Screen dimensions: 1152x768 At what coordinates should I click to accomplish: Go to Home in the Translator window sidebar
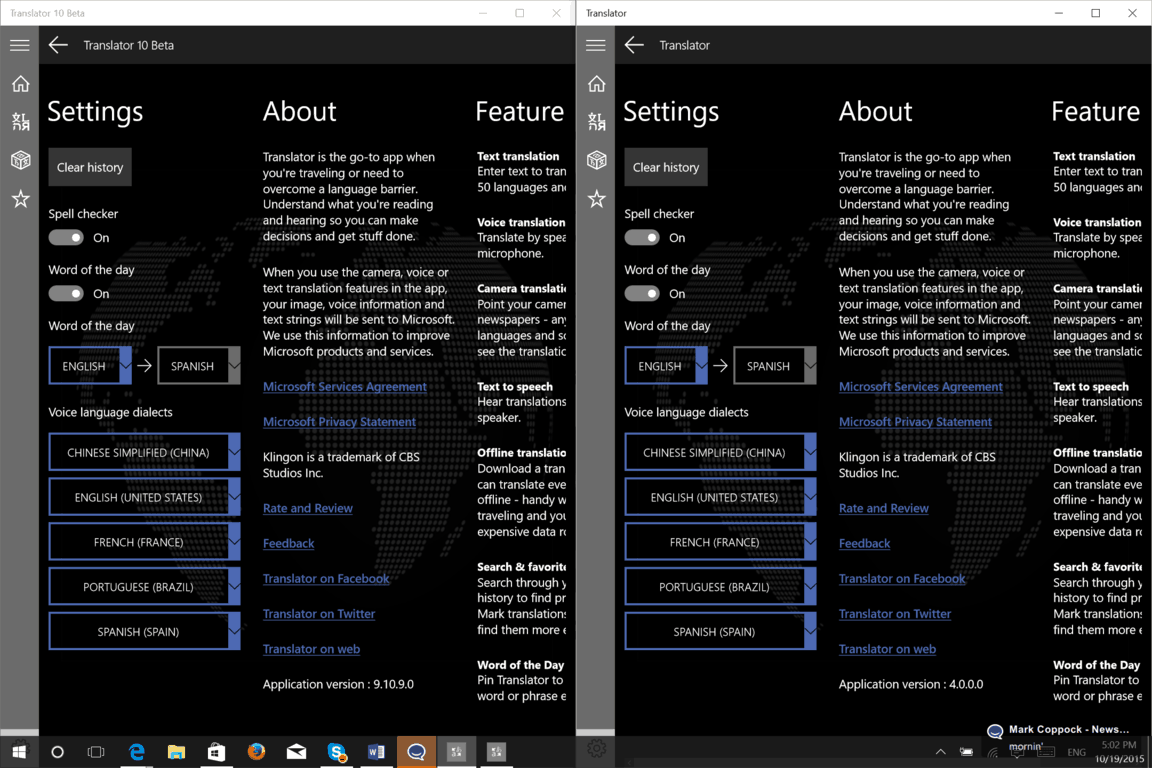pyautogui.click(x=597, y=84)
